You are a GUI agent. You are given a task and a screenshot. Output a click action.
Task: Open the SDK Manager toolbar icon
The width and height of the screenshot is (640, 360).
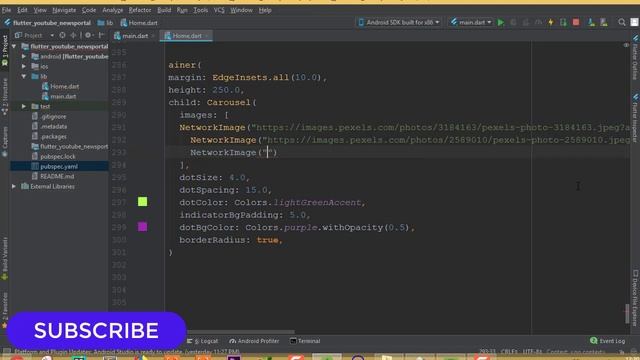604,22
